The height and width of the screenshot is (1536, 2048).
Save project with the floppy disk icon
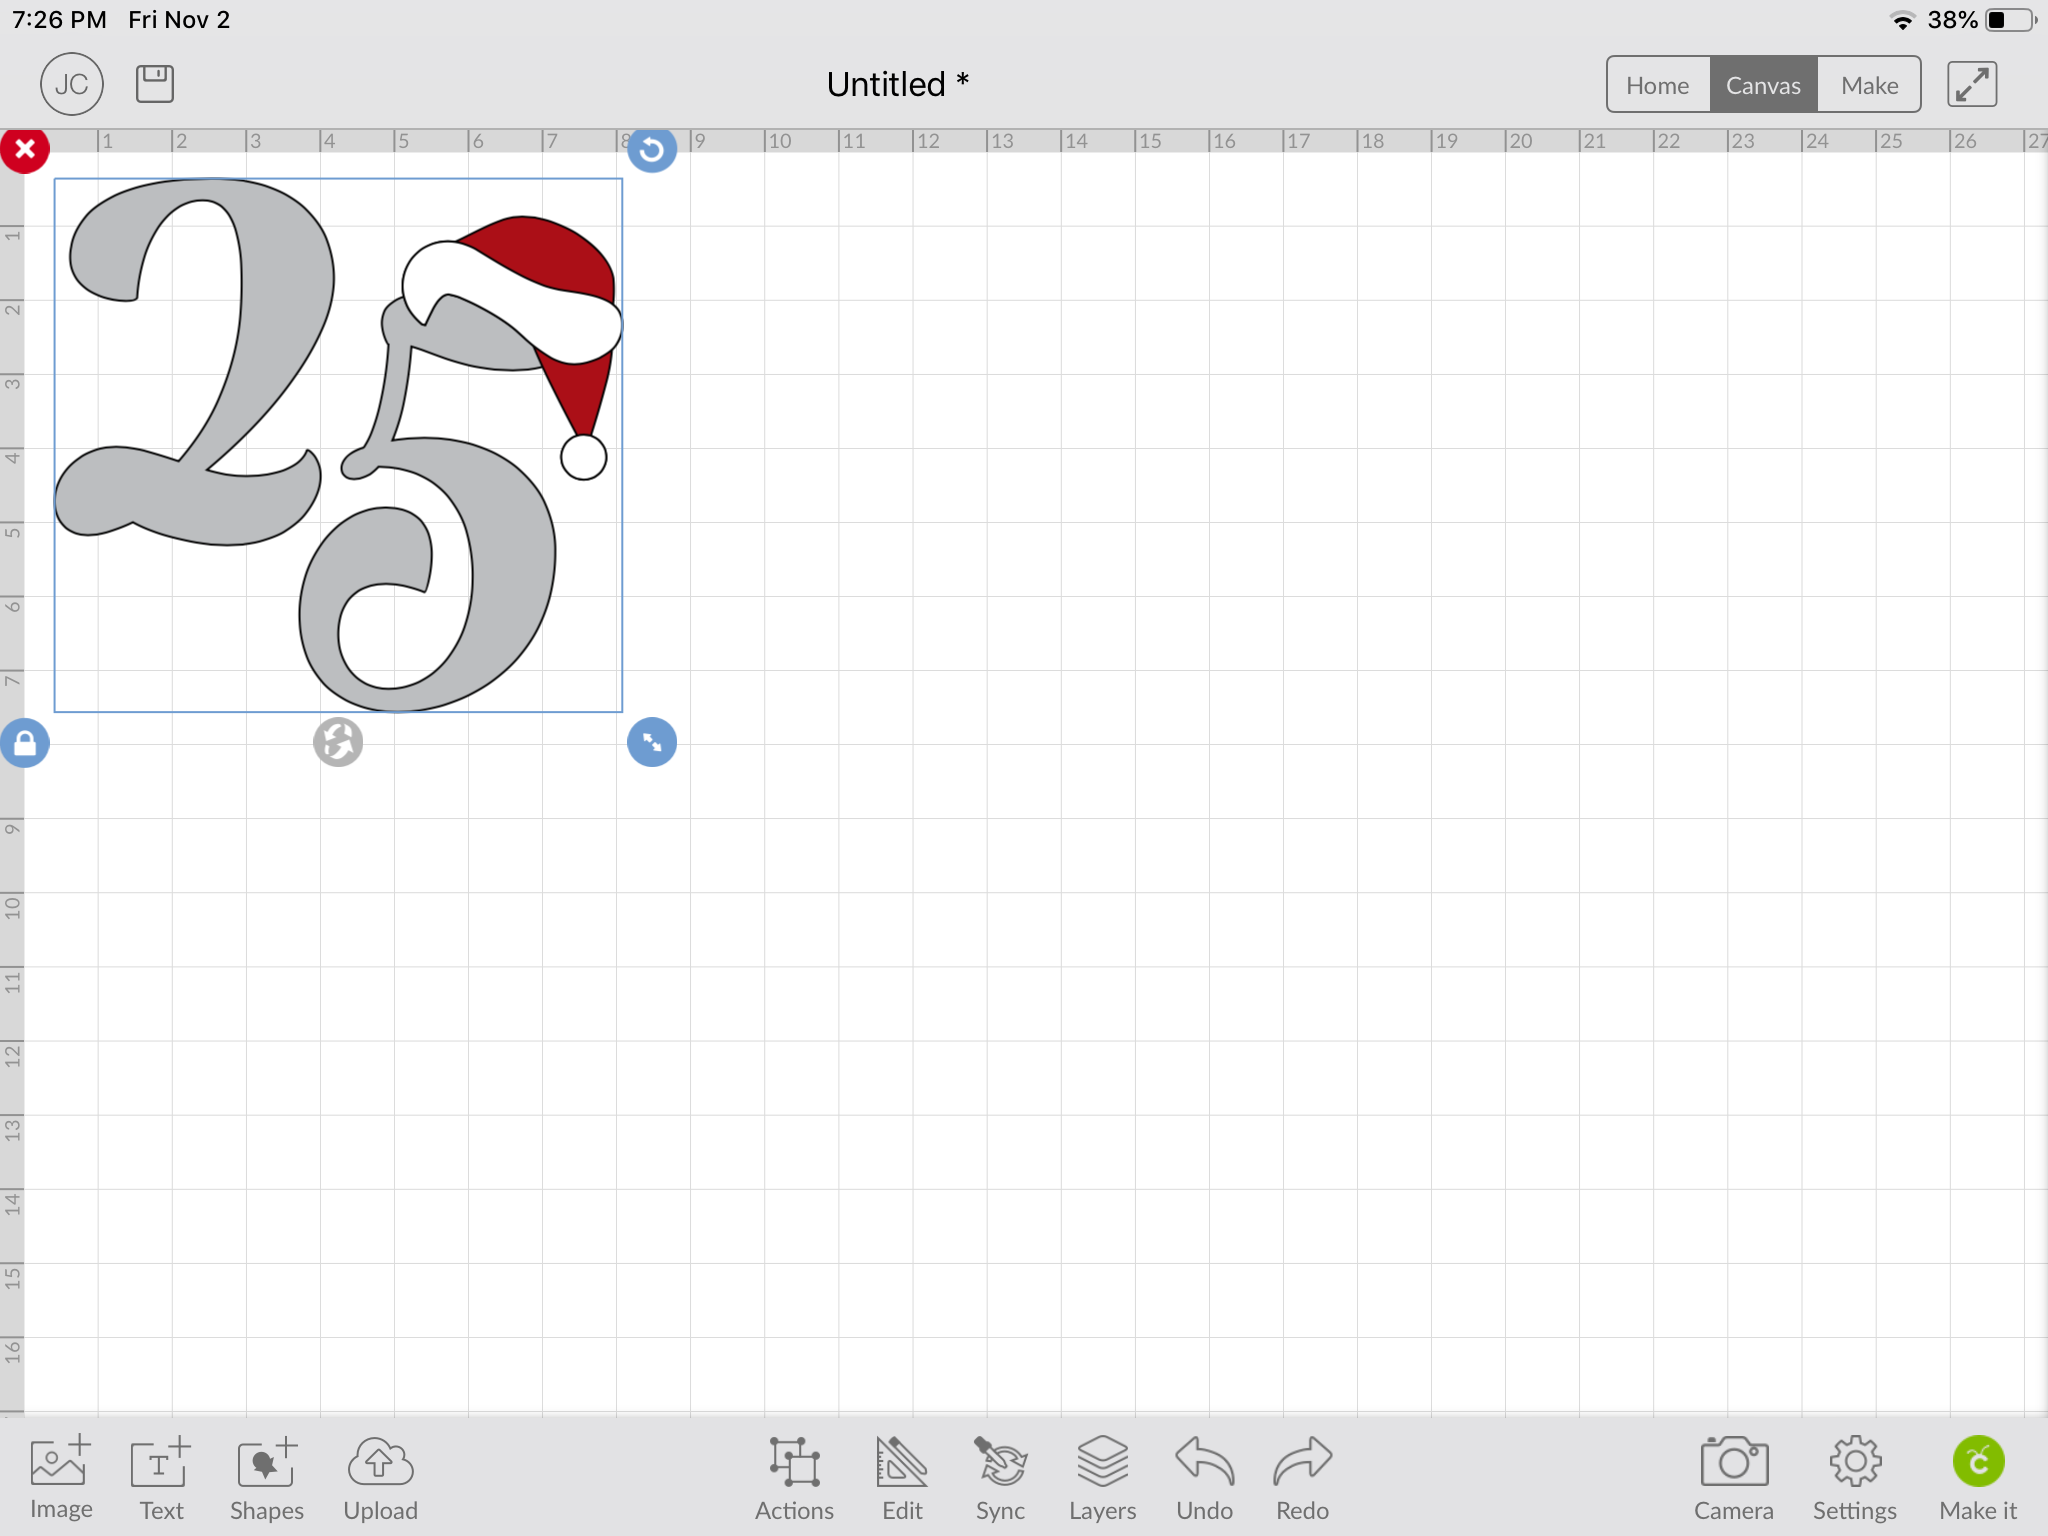click(x=155, y=84)
